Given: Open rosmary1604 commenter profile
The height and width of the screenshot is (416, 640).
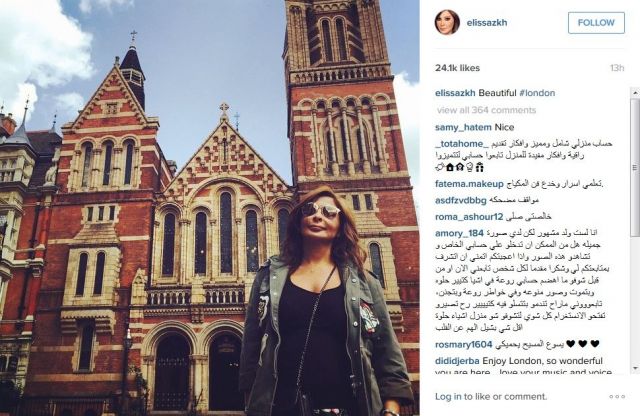Looking at the screenshot, I should click(x=464, y=345).
